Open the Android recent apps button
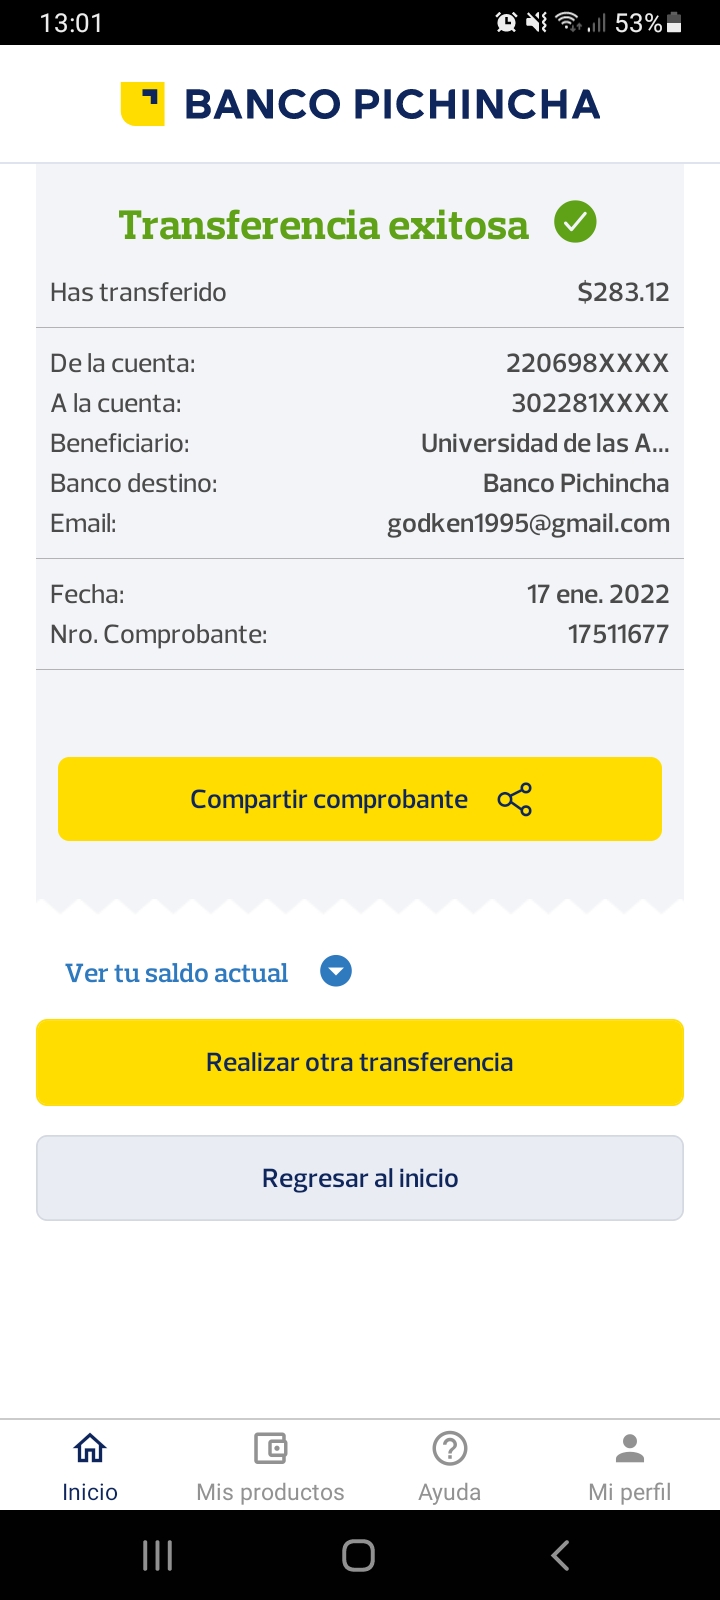This screenshot has height=1600, width=720. tap(158, 1555)
